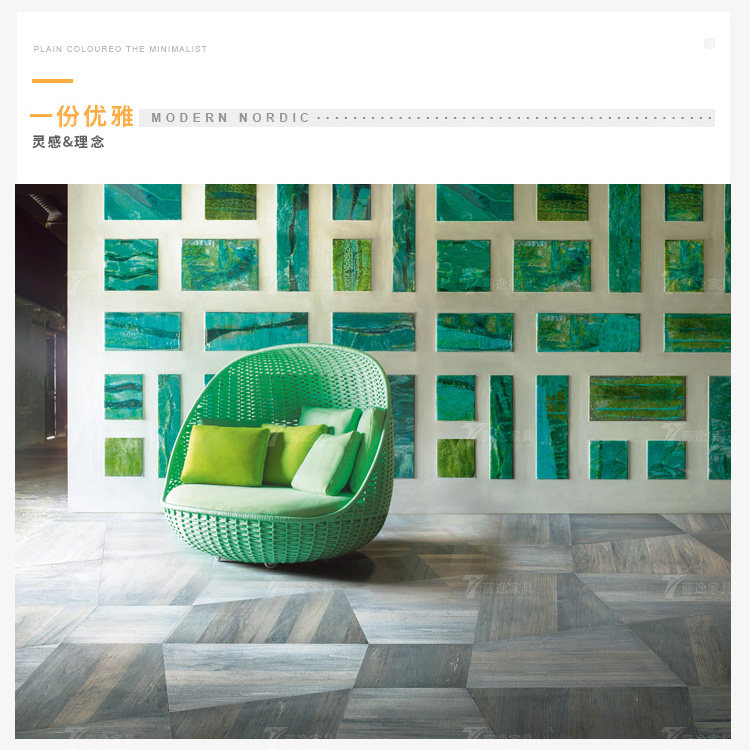Click the orange '一份优雅' heading
The height and width of the screenshot is (750, 750).
coord(81,117)
